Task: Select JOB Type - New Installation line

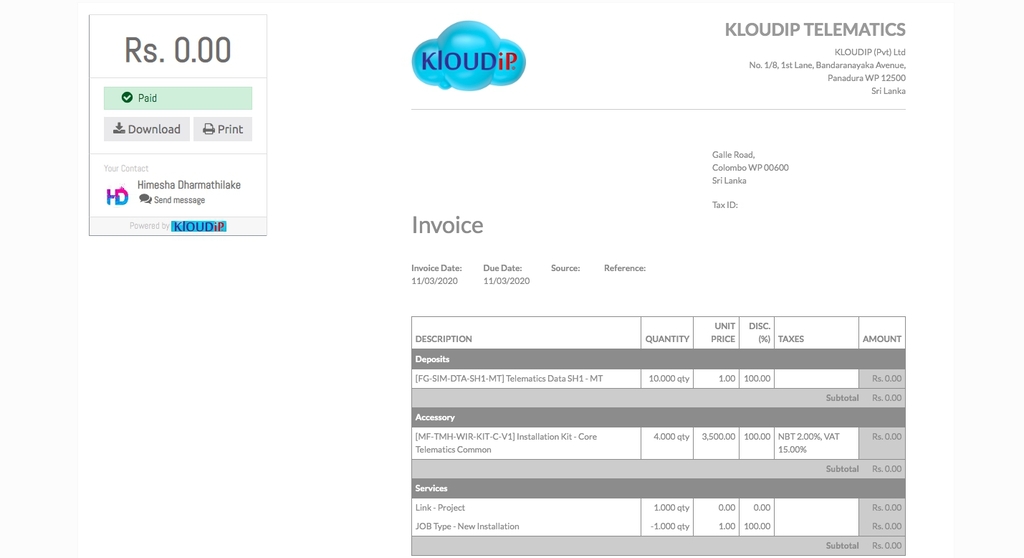Action: click(467, 527)
